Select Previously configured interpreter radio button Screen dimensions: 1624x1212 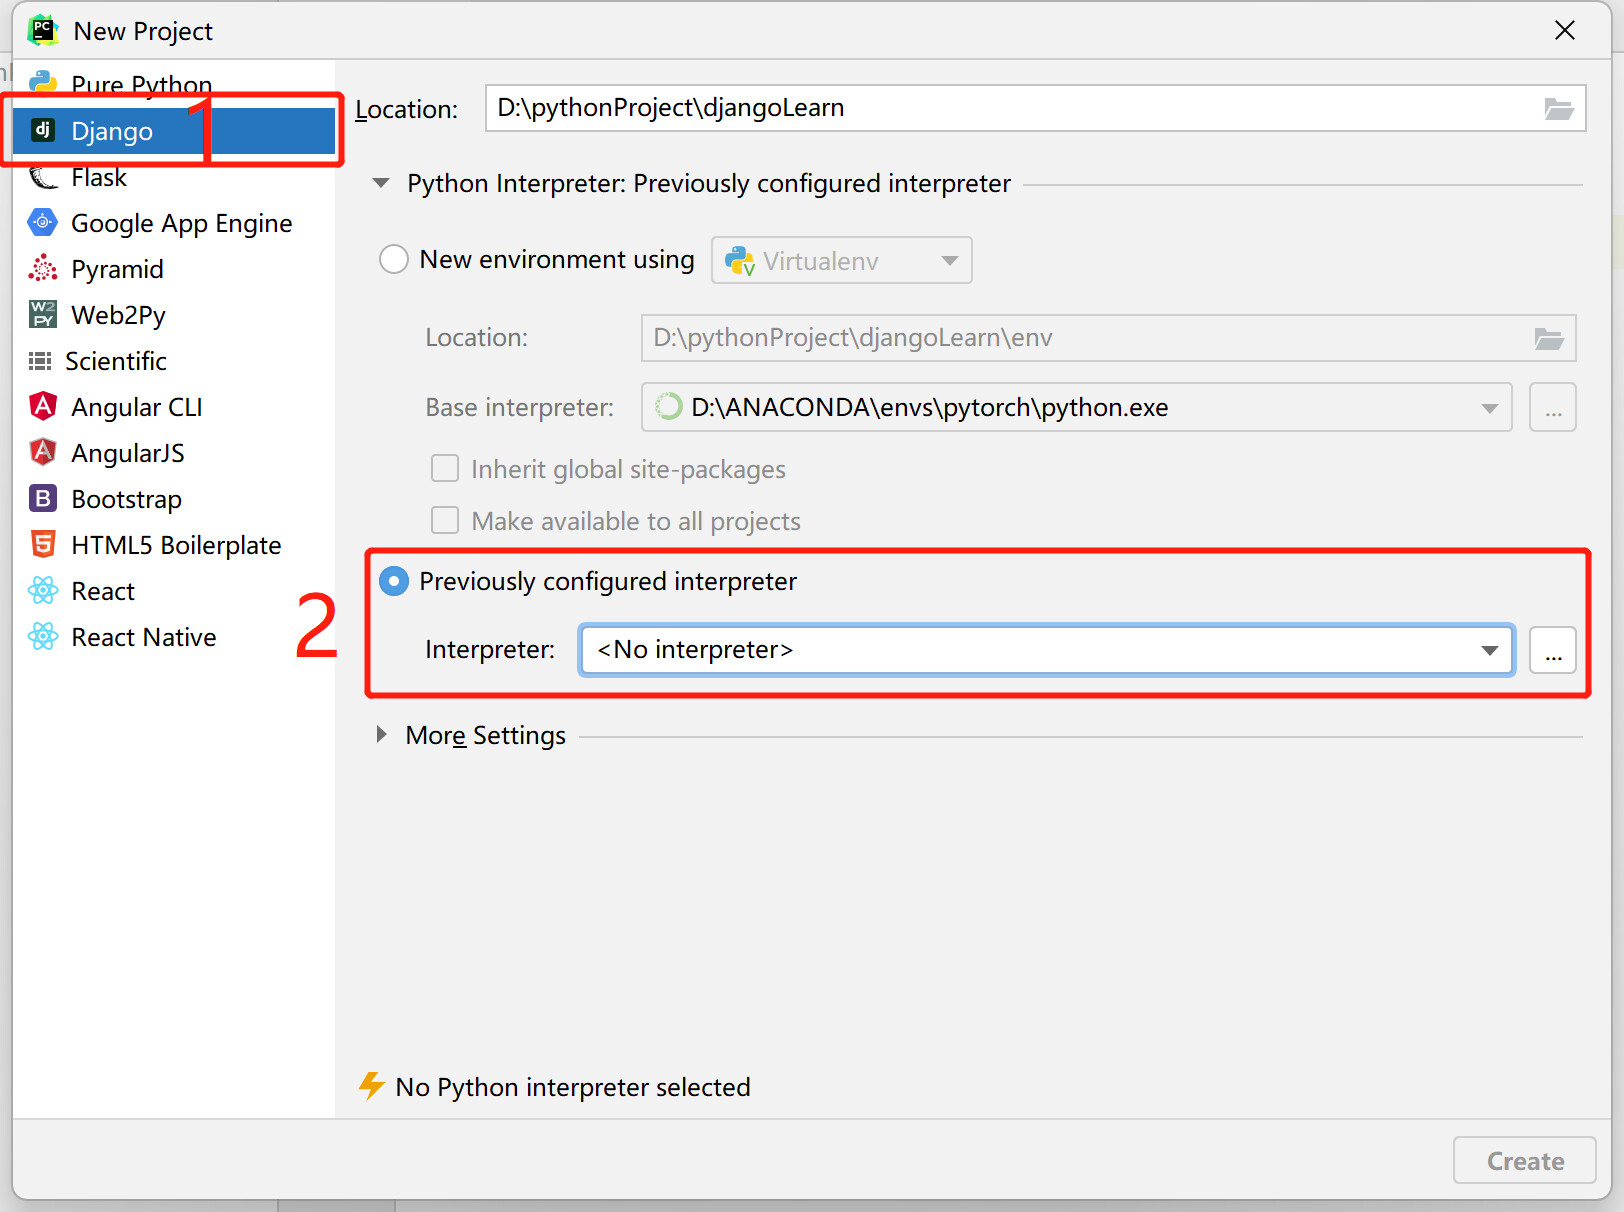(394, 581)
